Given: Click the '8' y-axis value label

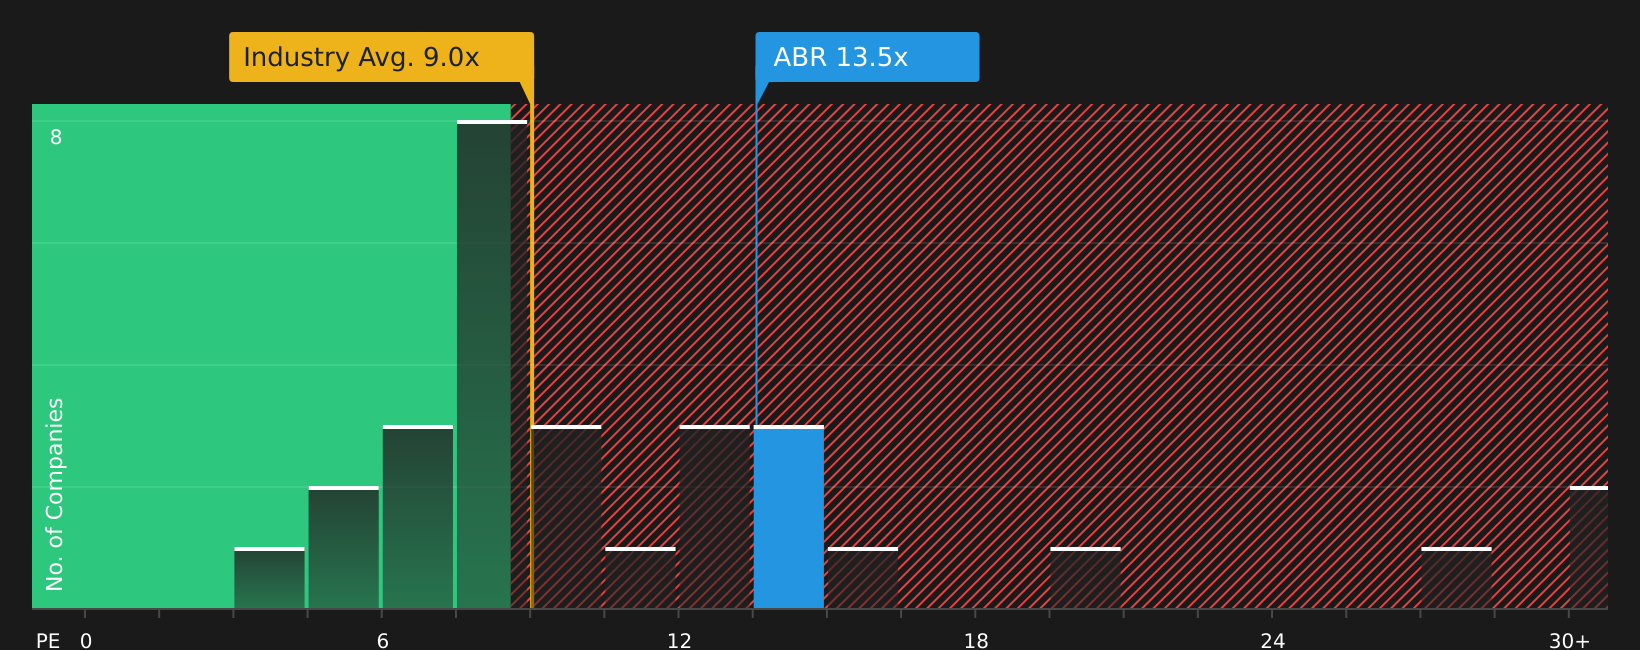Looking at the screenshot, I should pos(56,138).
